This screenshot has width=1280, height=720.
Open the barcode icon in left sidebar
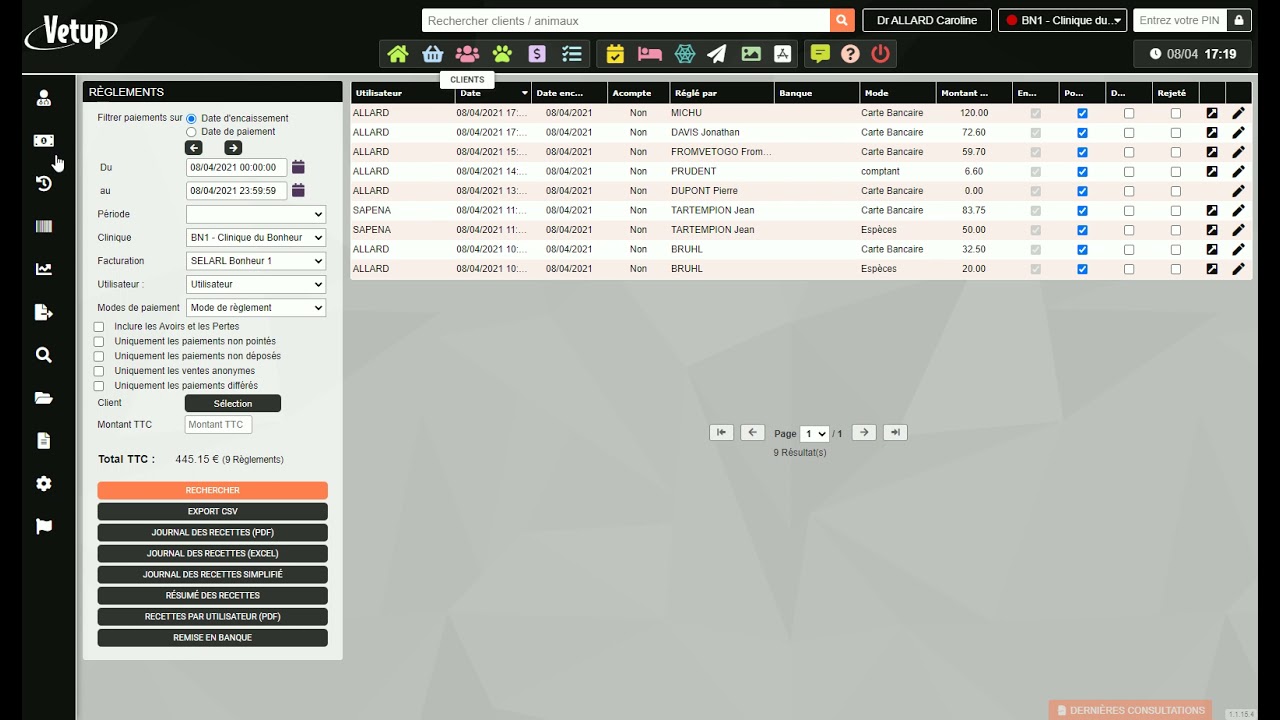(x=44, y=226)
